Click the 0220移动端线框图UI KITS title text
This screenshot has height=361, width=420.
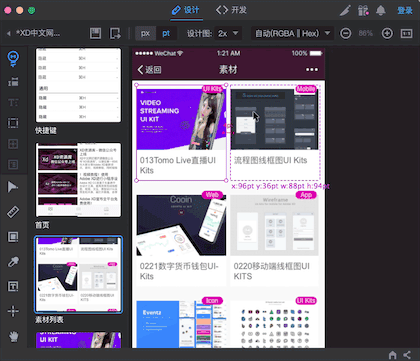pos(272,271)
